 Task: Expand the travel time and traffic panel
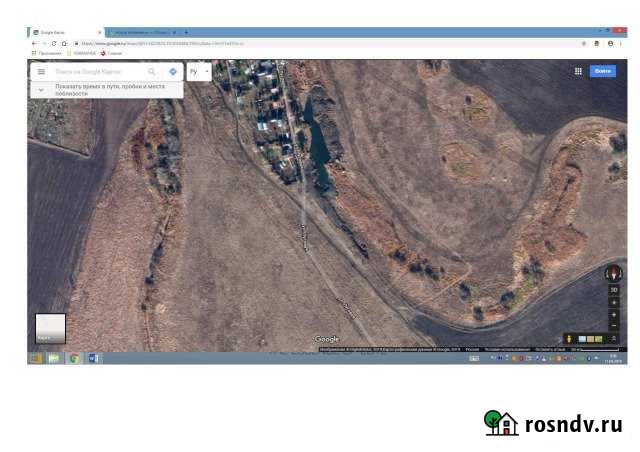coord(41,89)
